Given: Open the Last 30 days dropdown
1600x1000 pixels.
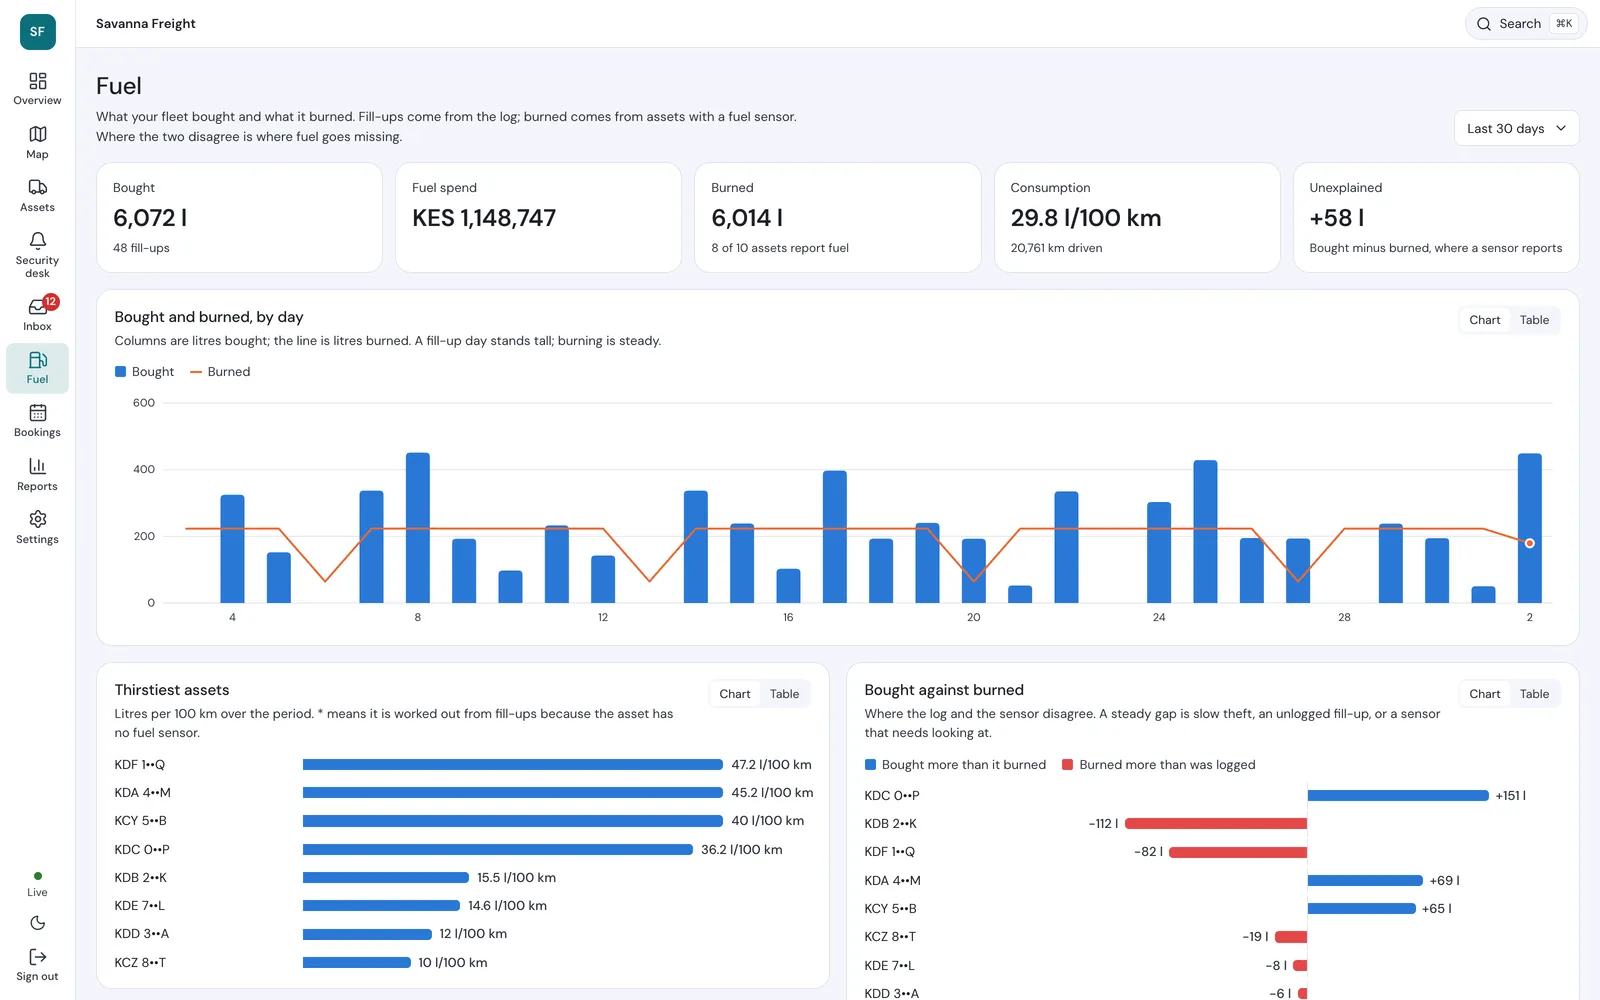Looking at the screenshot, I should pos(1516,128).
